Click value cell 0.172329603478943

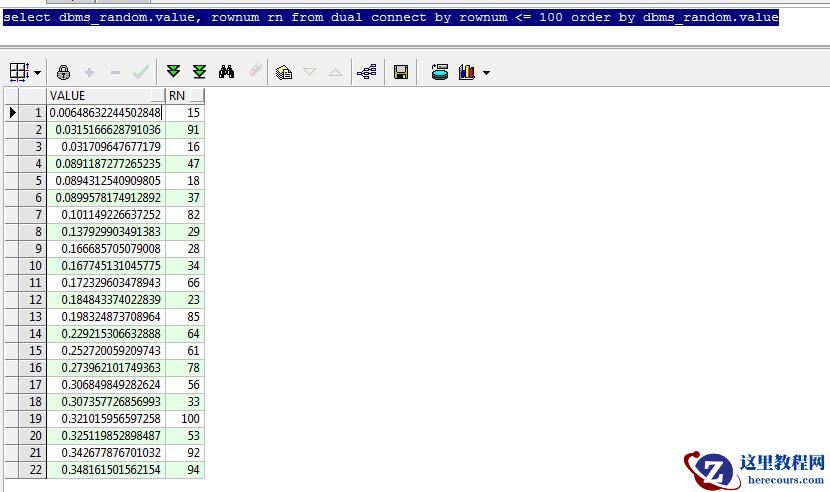click(106, 283)
